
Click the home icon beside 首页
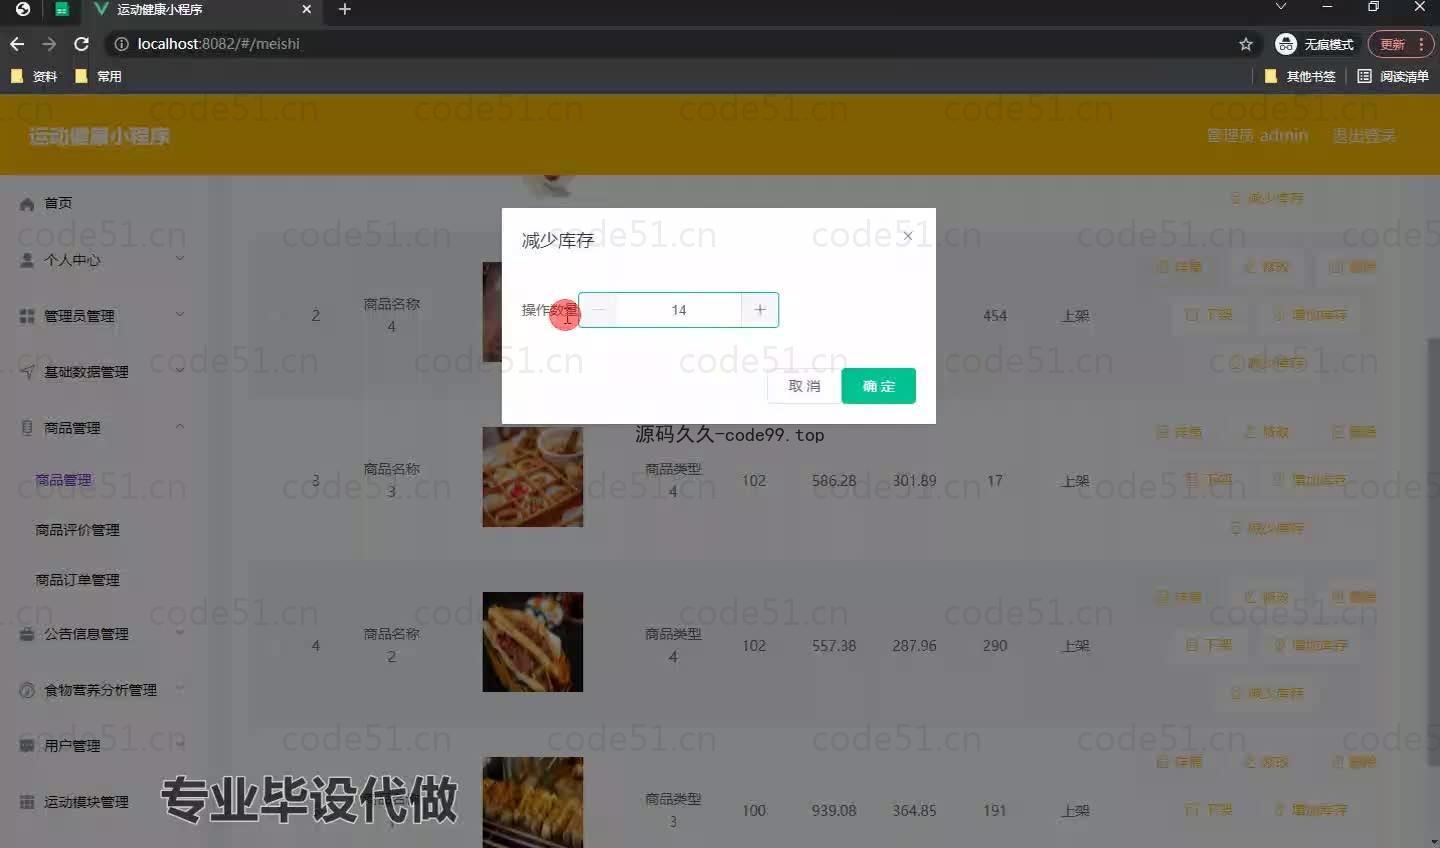point(27,204)
